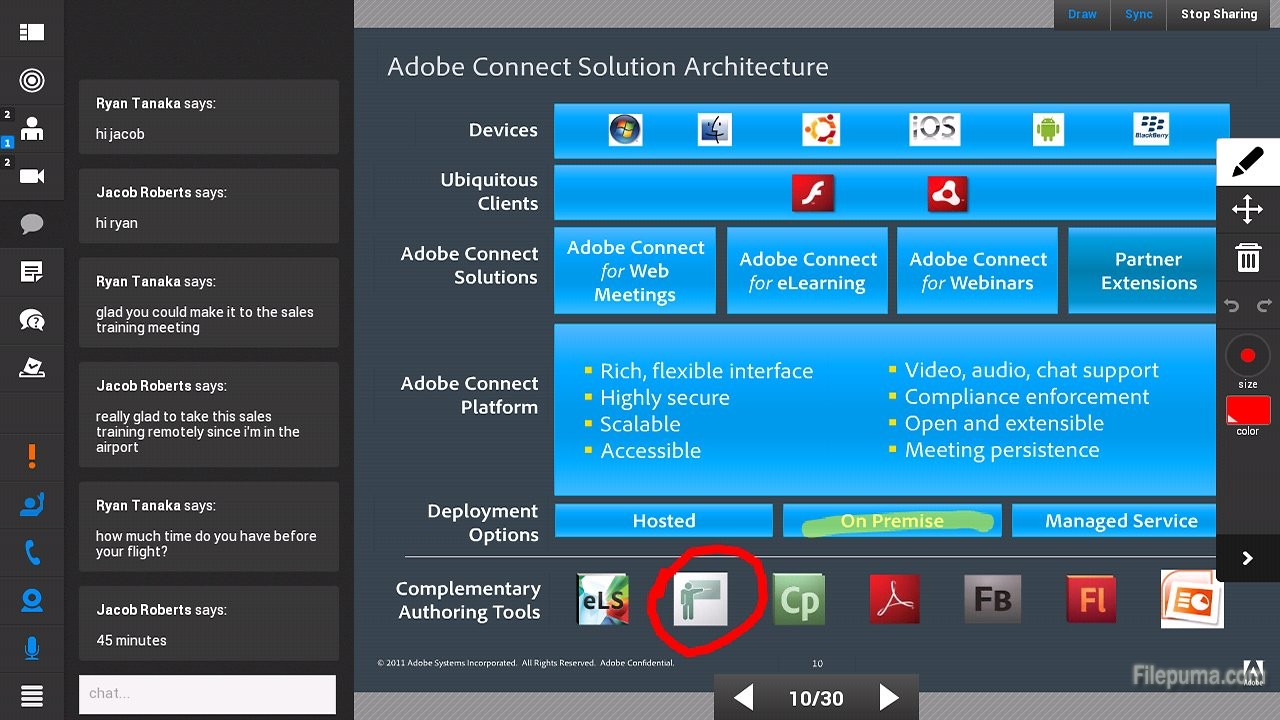Switch to the Draw tab
The height and width of the screenshot is (720, 1280).
click(1082, 14)
